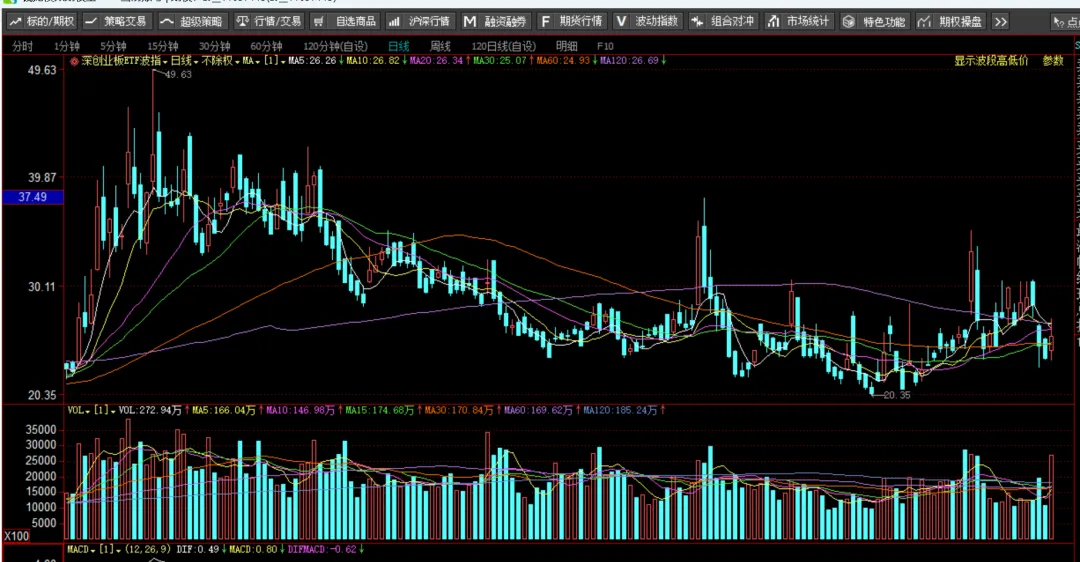This screenshot has height=562, width=1080.
Task: Open the 超级策略 toolbar button
Action: coord(191,21)
